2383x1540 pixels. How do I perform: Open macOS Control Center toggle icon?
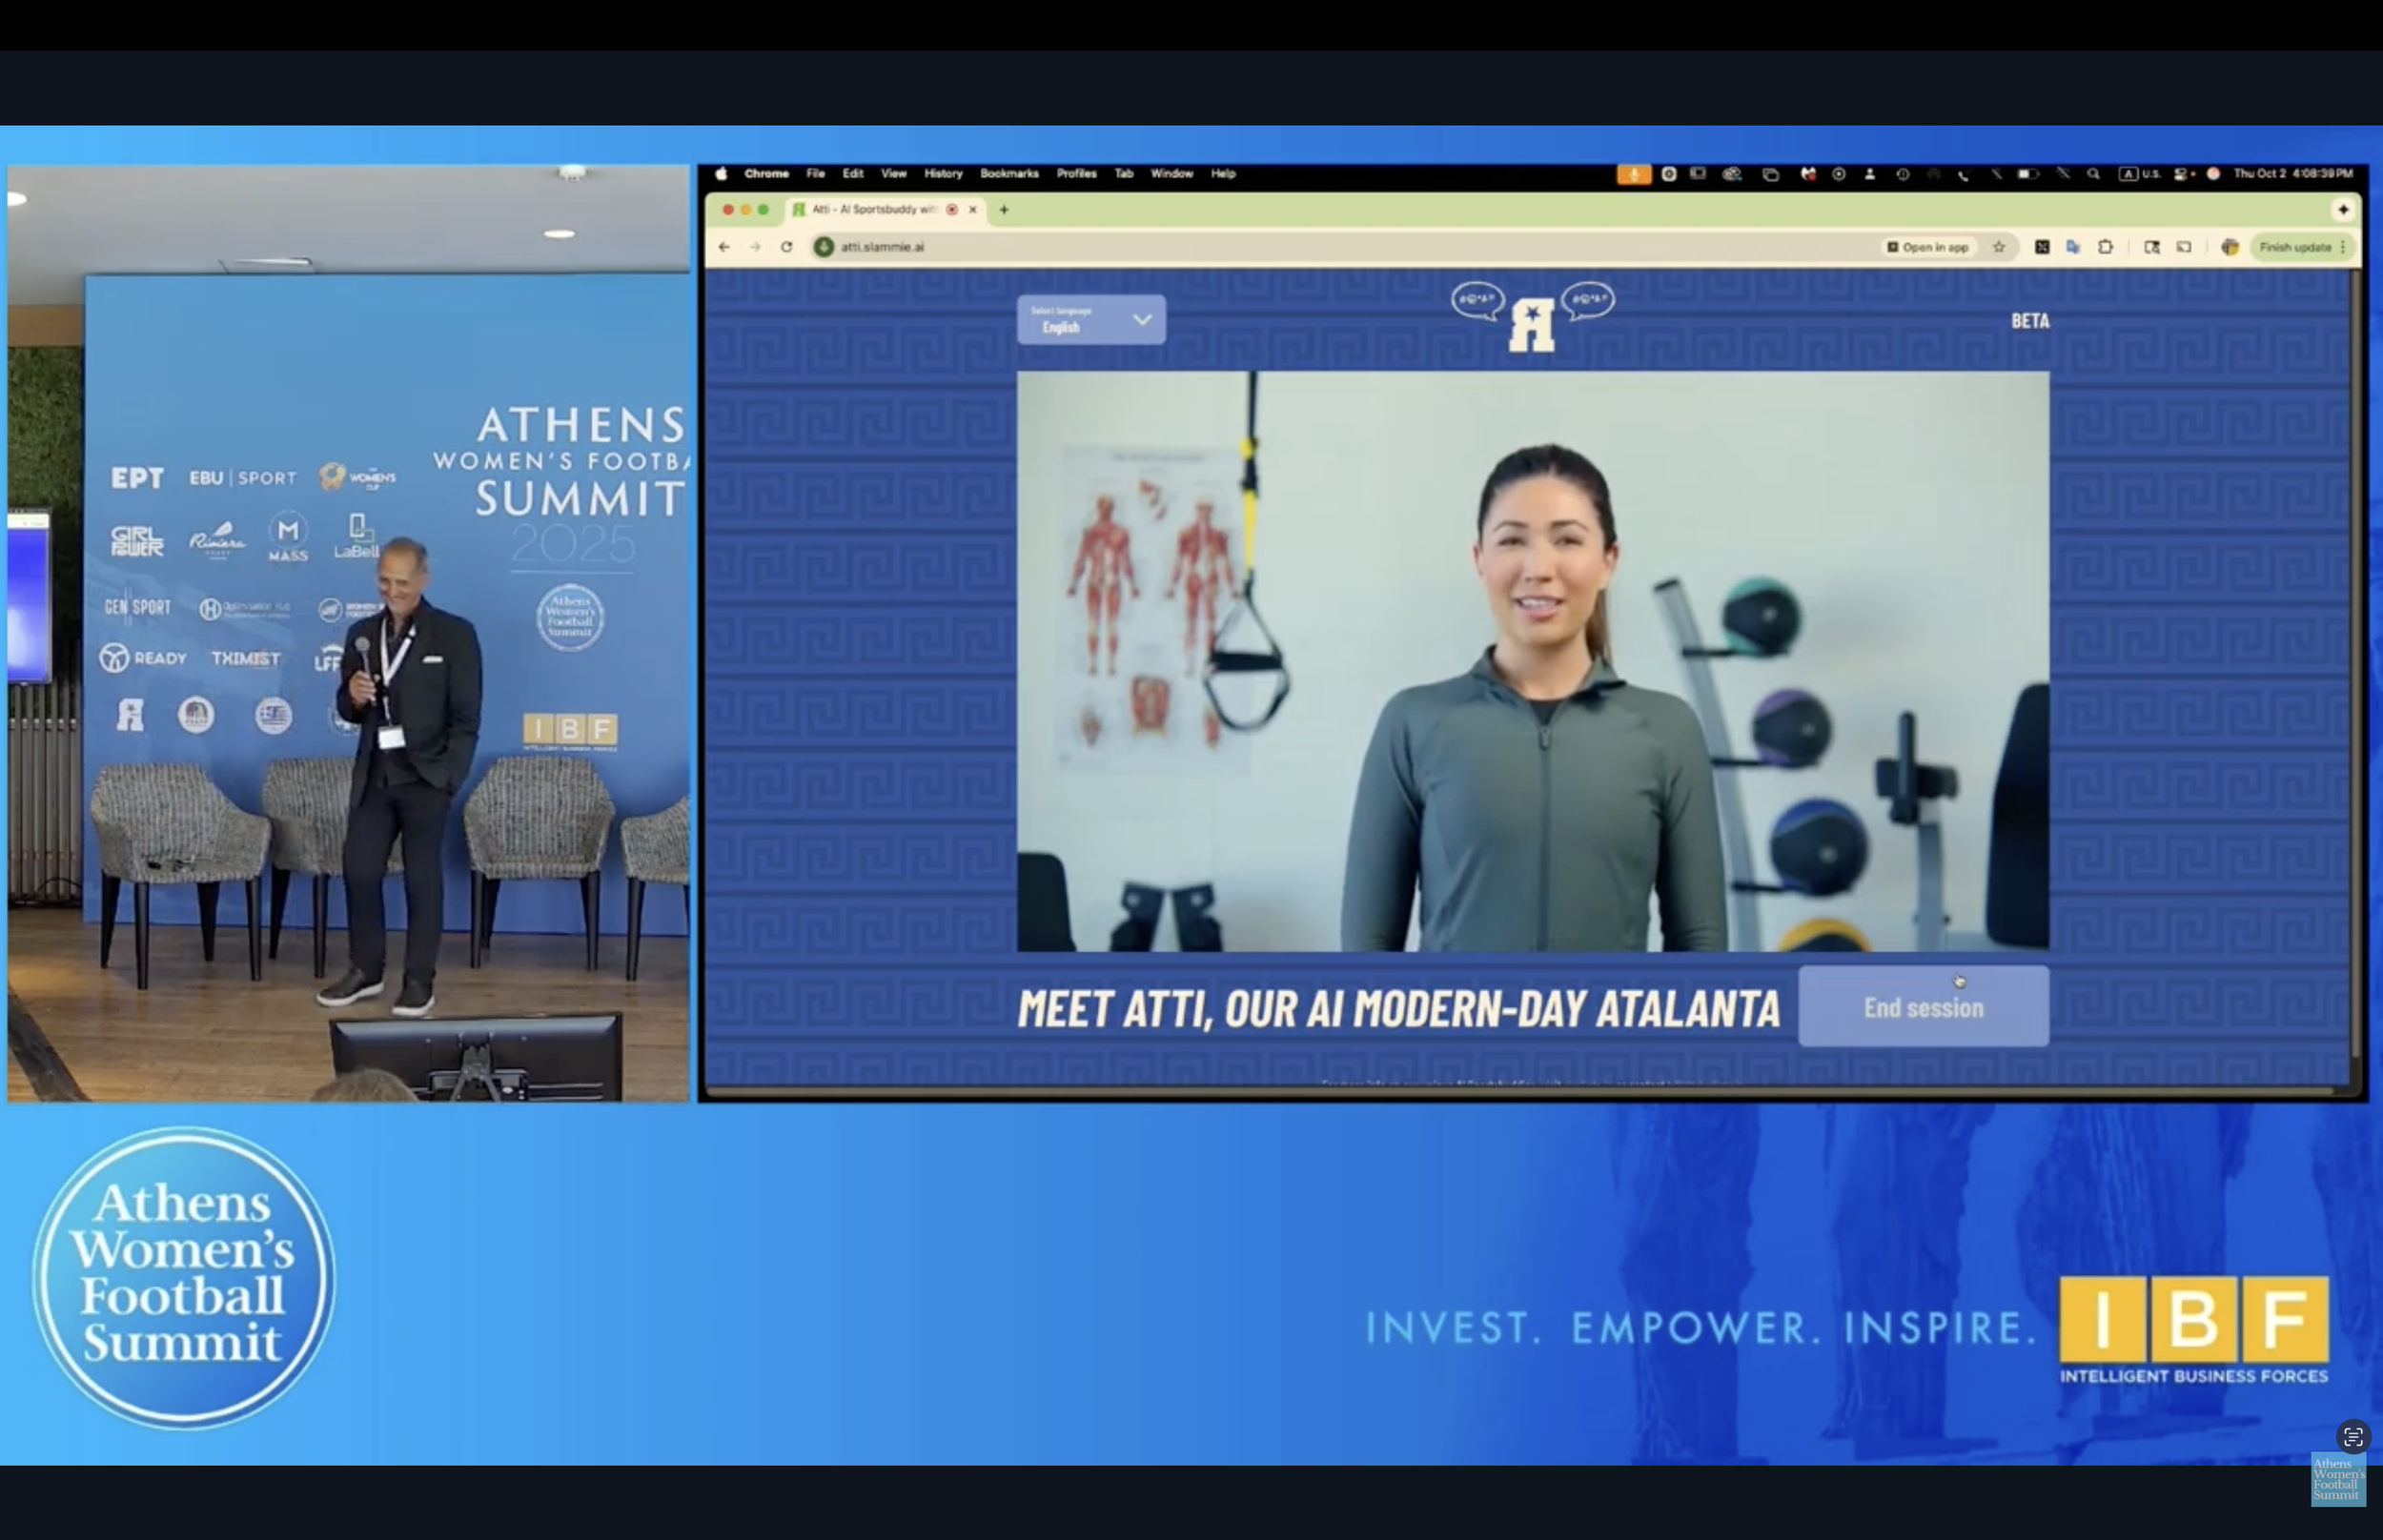2183,174
